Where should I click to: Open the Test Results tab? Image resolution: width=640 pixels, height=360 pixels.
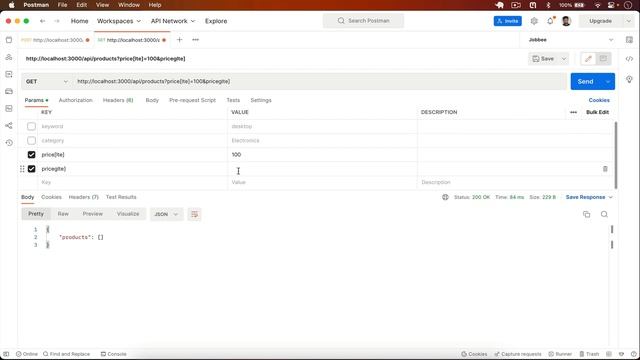[121, 197]
